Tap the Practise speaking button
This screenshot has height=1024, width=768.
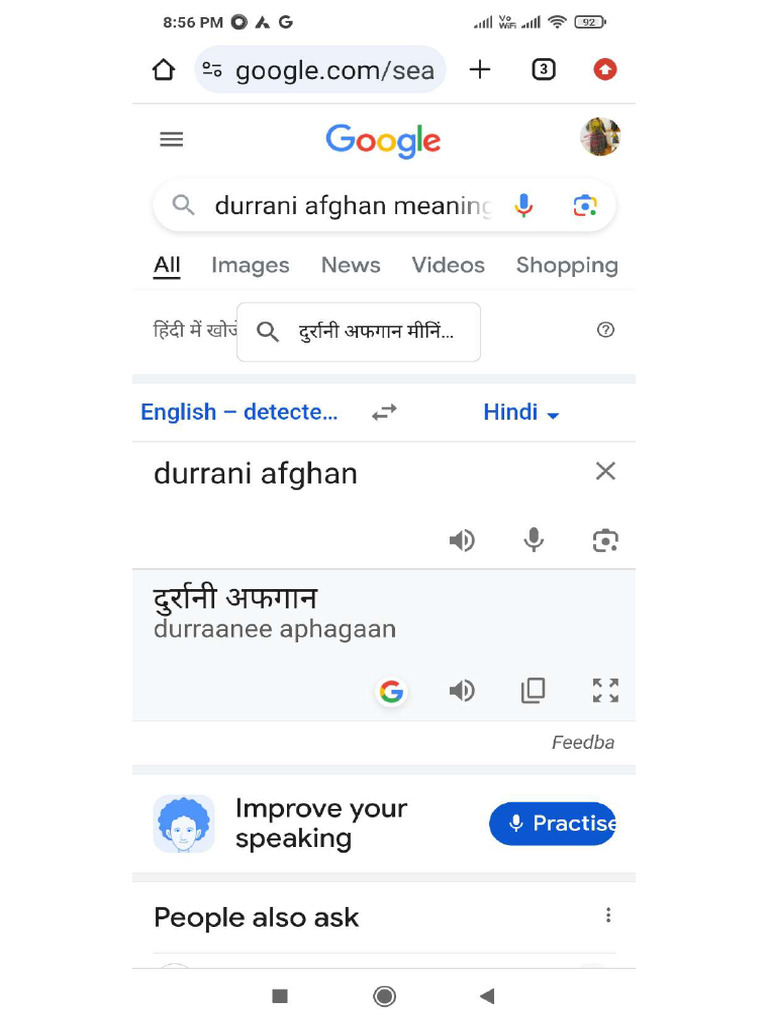(x=552, y=824)
